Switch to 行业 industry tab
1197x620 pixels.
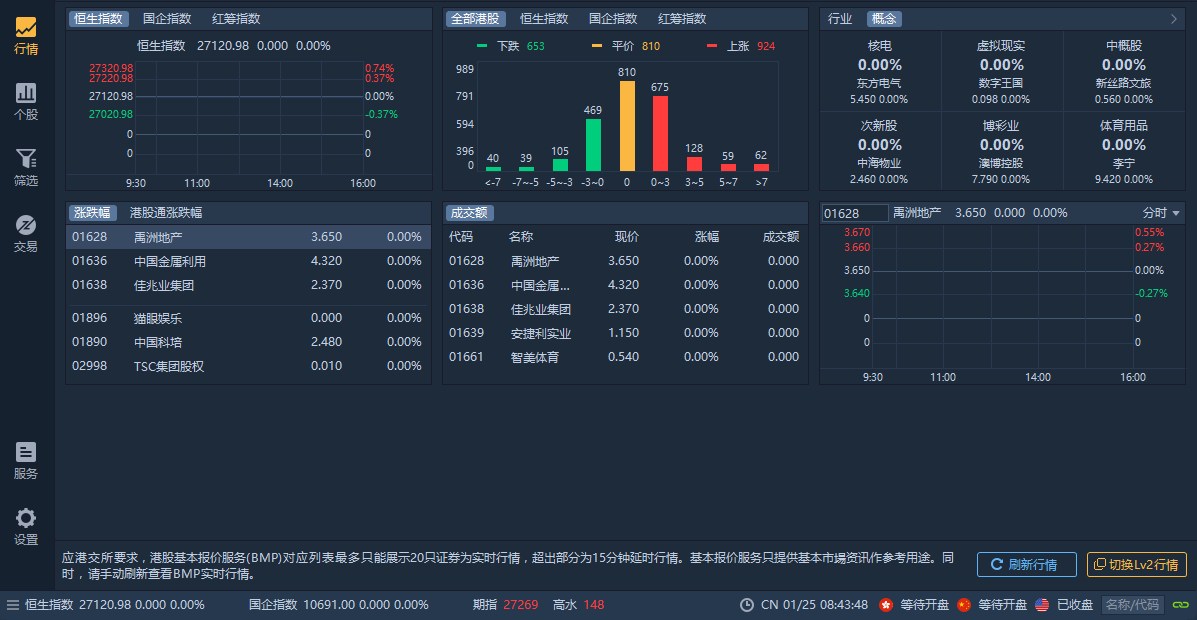click(840, 19)
